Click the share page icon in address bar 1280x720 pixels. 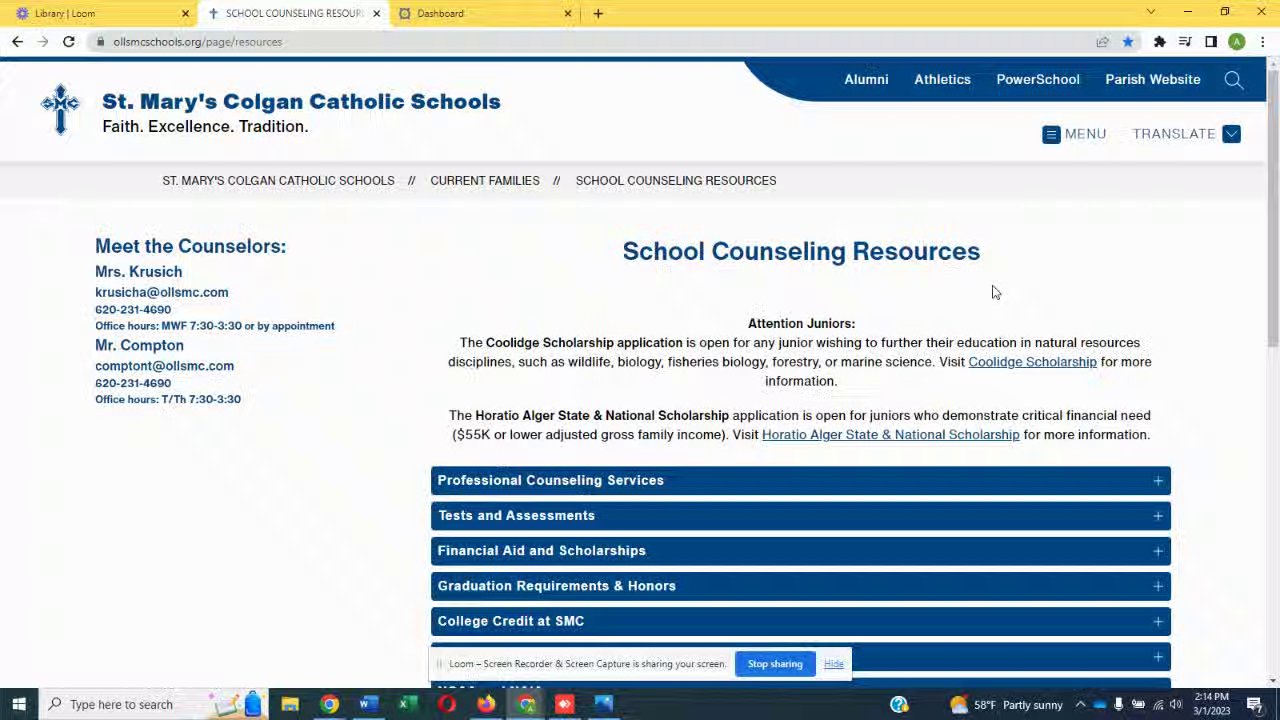point(1102,42)
